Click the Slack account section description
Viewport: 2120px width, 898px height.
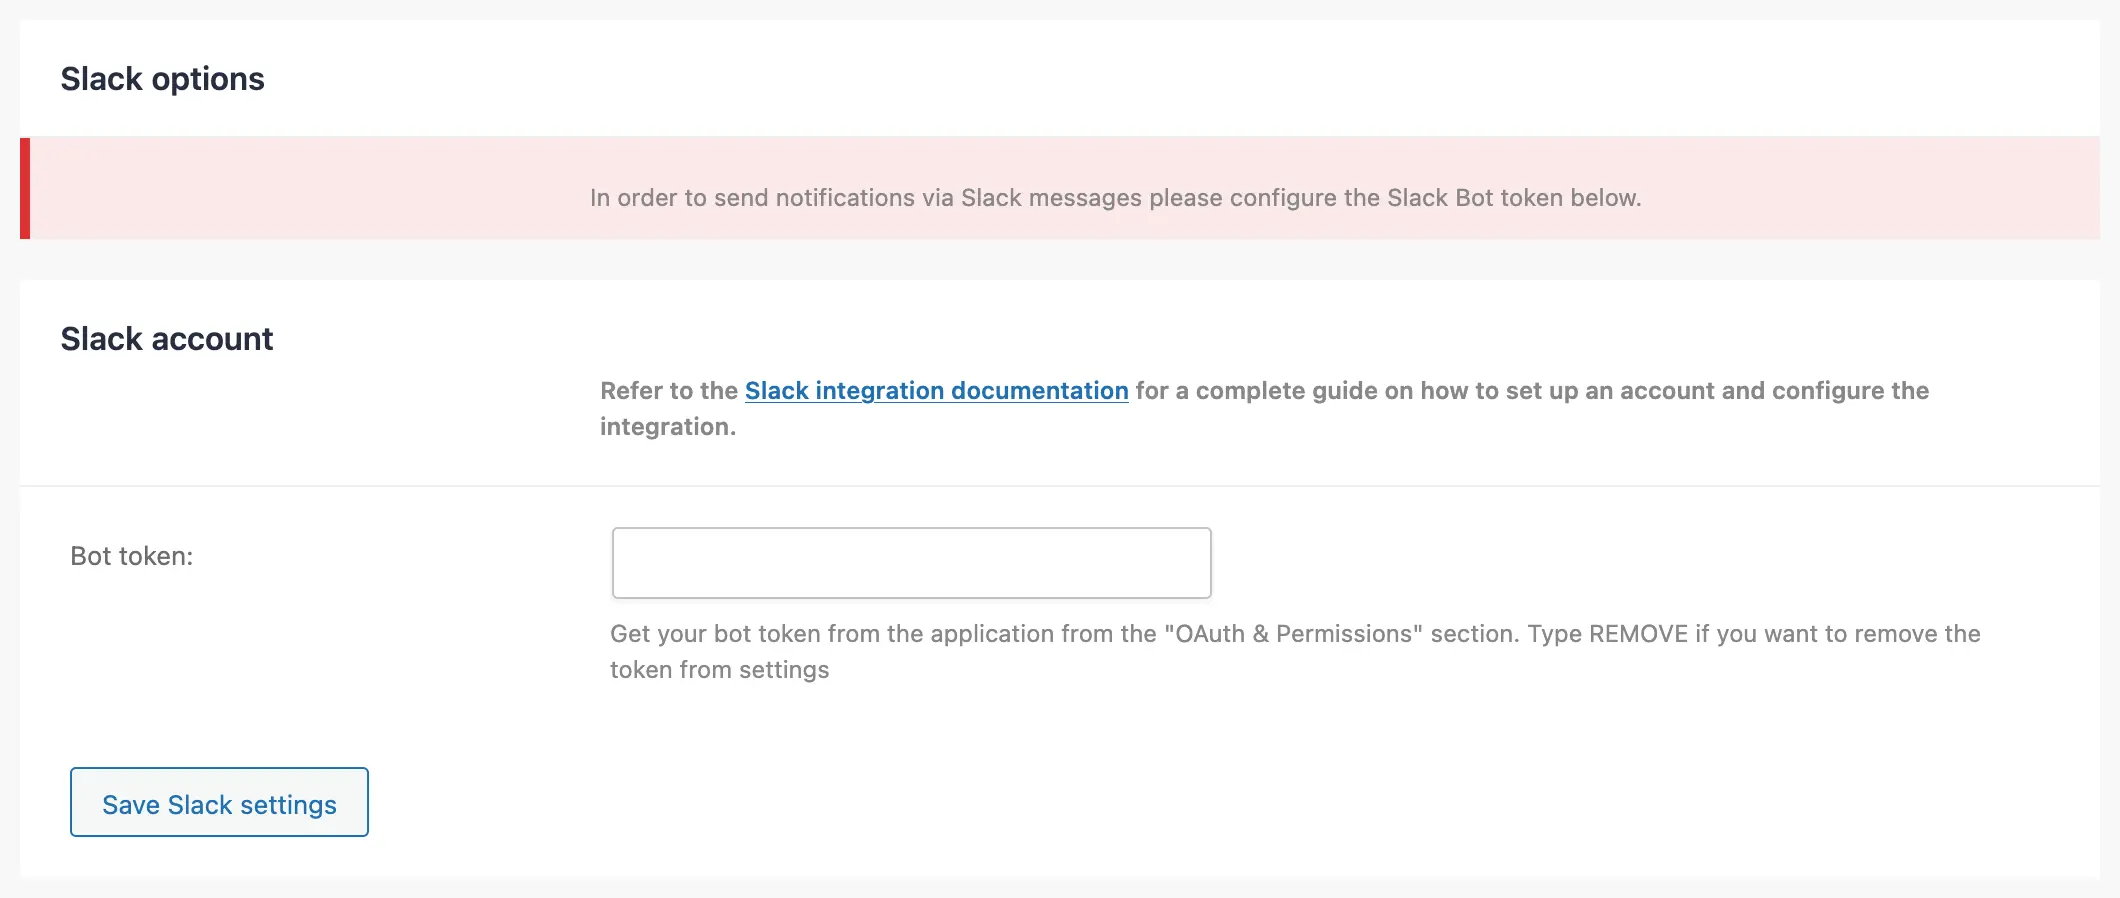click(1263, 407)
